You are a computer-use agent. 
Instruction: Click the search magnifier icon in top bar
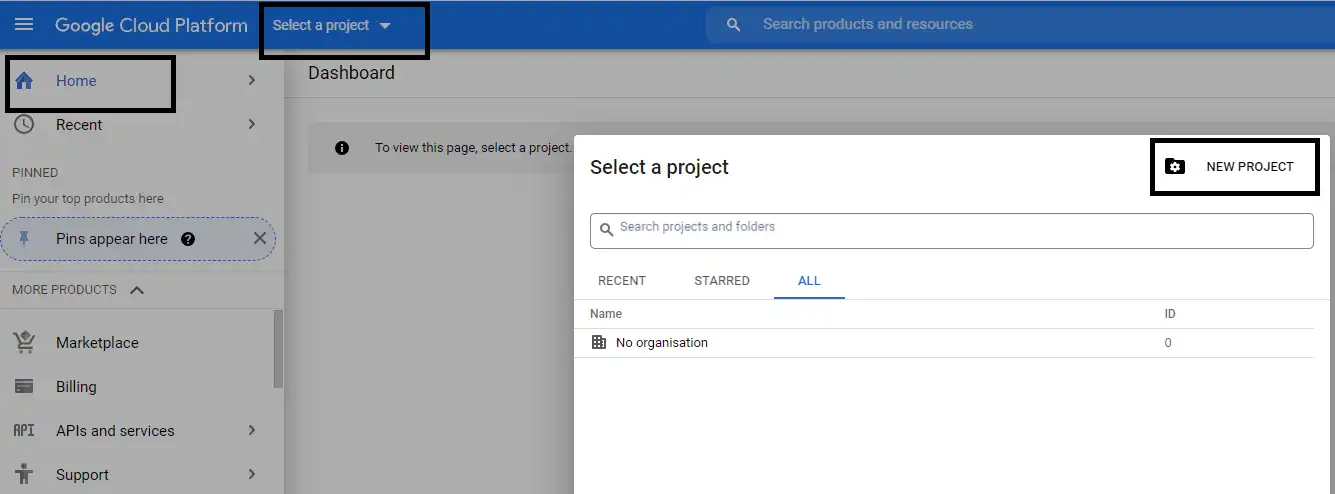coord(734,25)
